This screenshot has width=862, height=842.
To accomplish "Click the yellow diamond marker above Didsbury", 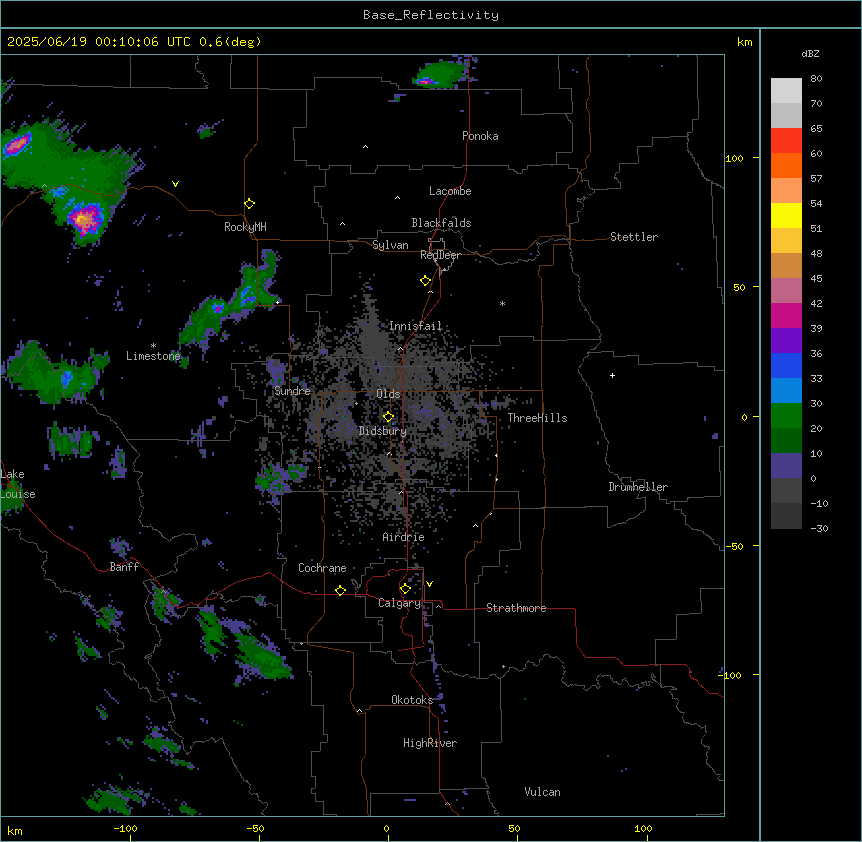I will coord(388,417).
